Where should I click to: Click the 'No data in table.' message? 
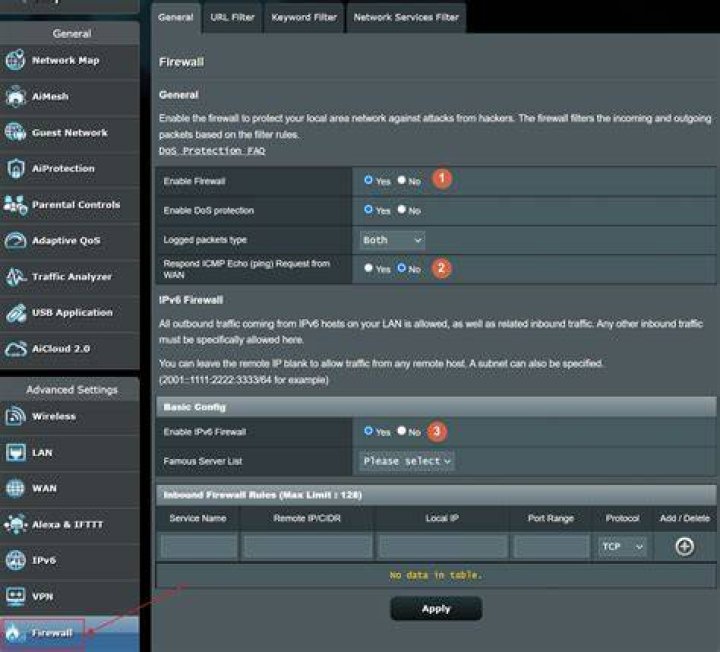(x=436, y=575)
